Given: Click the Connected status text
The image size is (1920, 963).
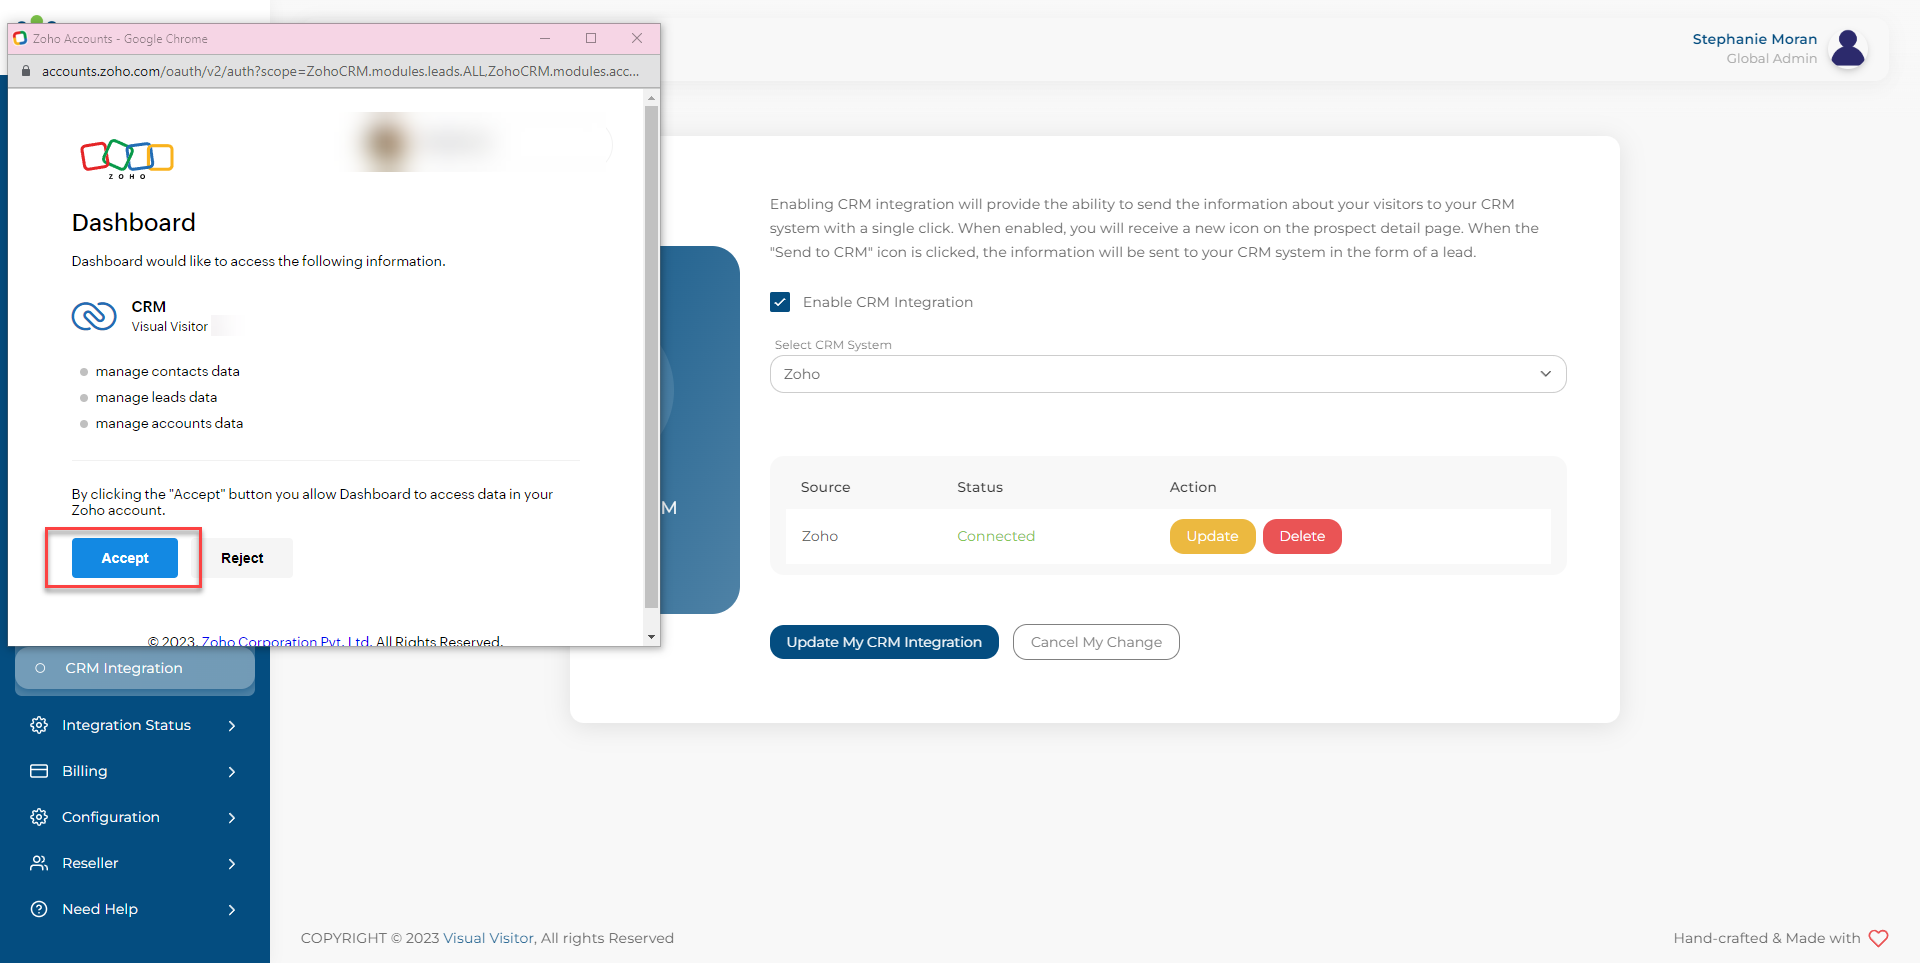Looking at the screenshot, I should pyautogui.click(x=996, y=536).
